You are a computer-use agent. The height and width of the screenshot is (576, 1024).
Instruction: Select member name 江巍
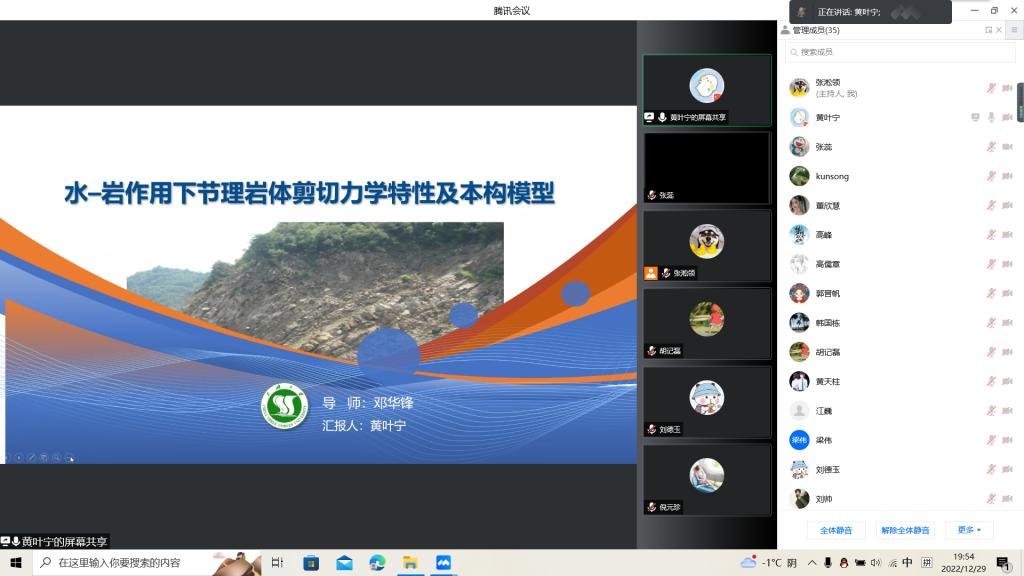pos(824,411)
